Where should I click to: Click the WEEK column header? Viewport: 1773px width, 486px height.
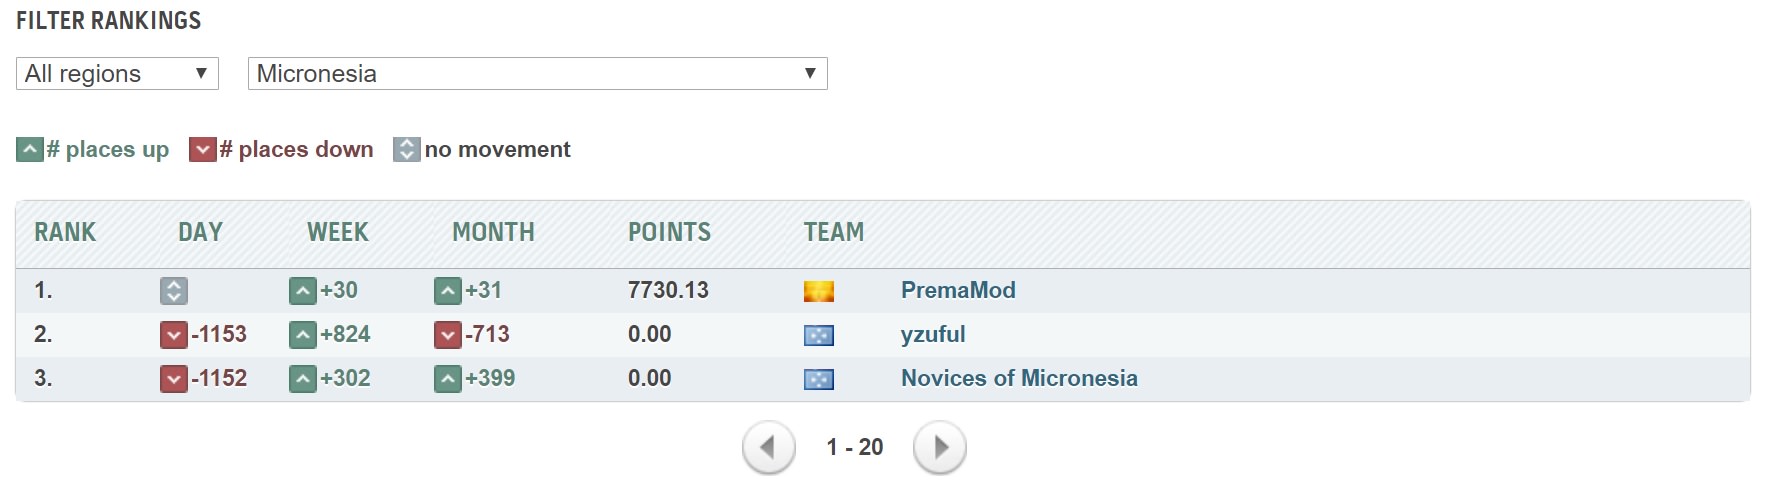(338, 232)
